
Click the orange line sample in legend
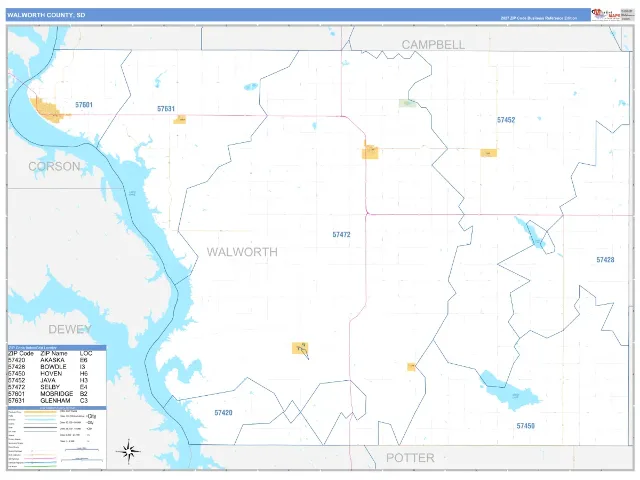40,412
